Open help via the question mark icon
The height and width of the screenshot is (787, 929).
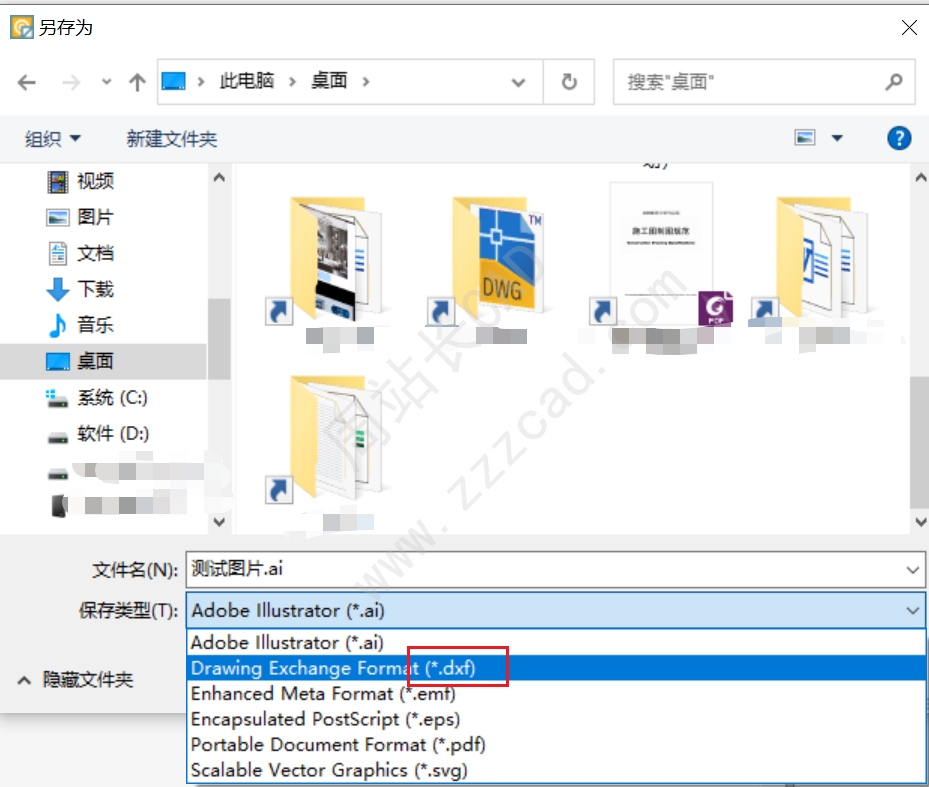click(898, 138)
